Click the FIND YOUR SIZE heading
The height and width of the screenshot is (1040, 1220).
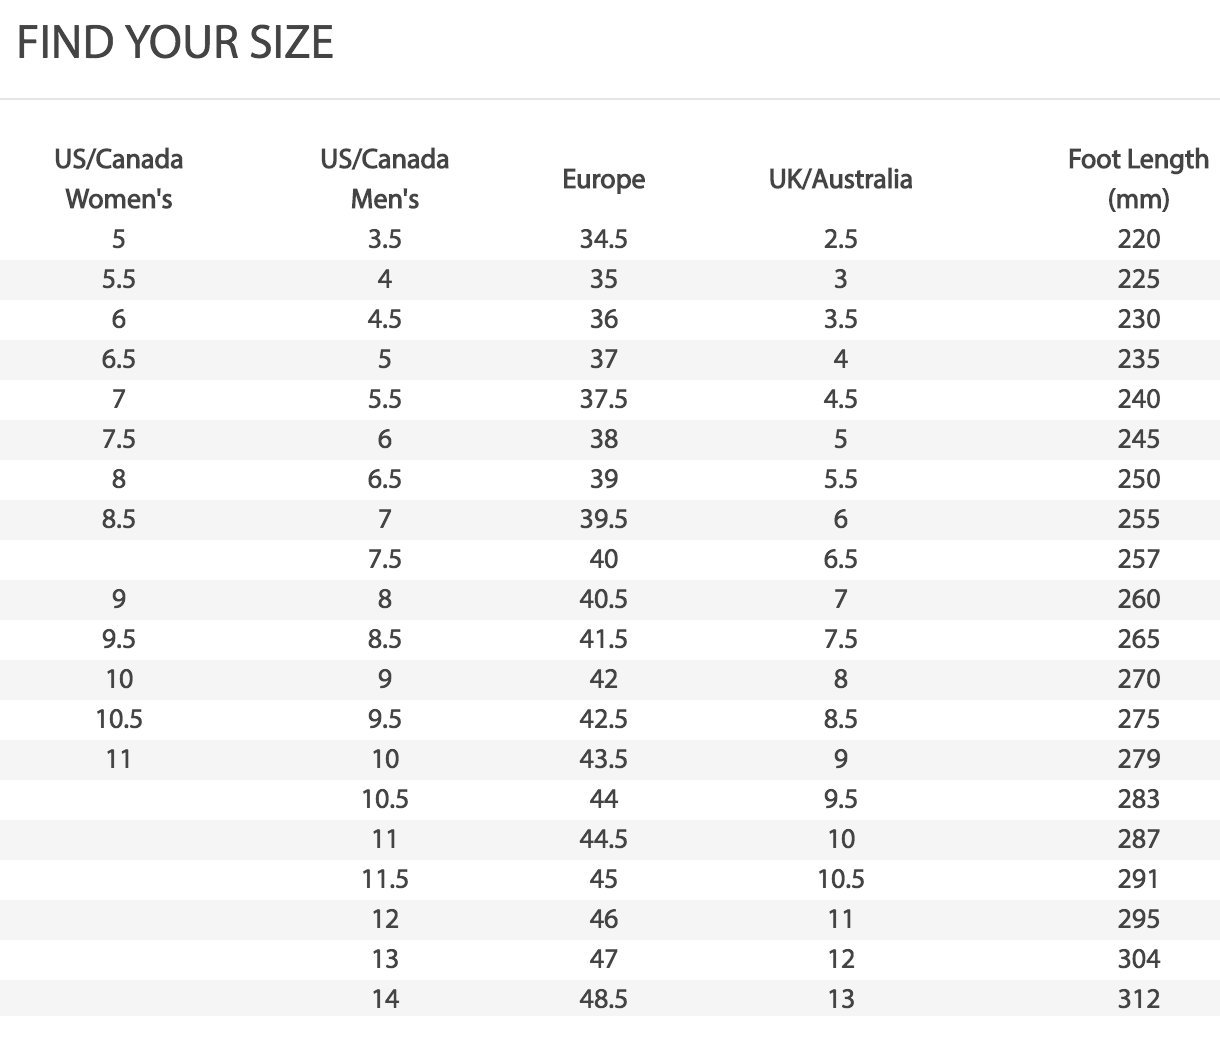click(175, 43)
